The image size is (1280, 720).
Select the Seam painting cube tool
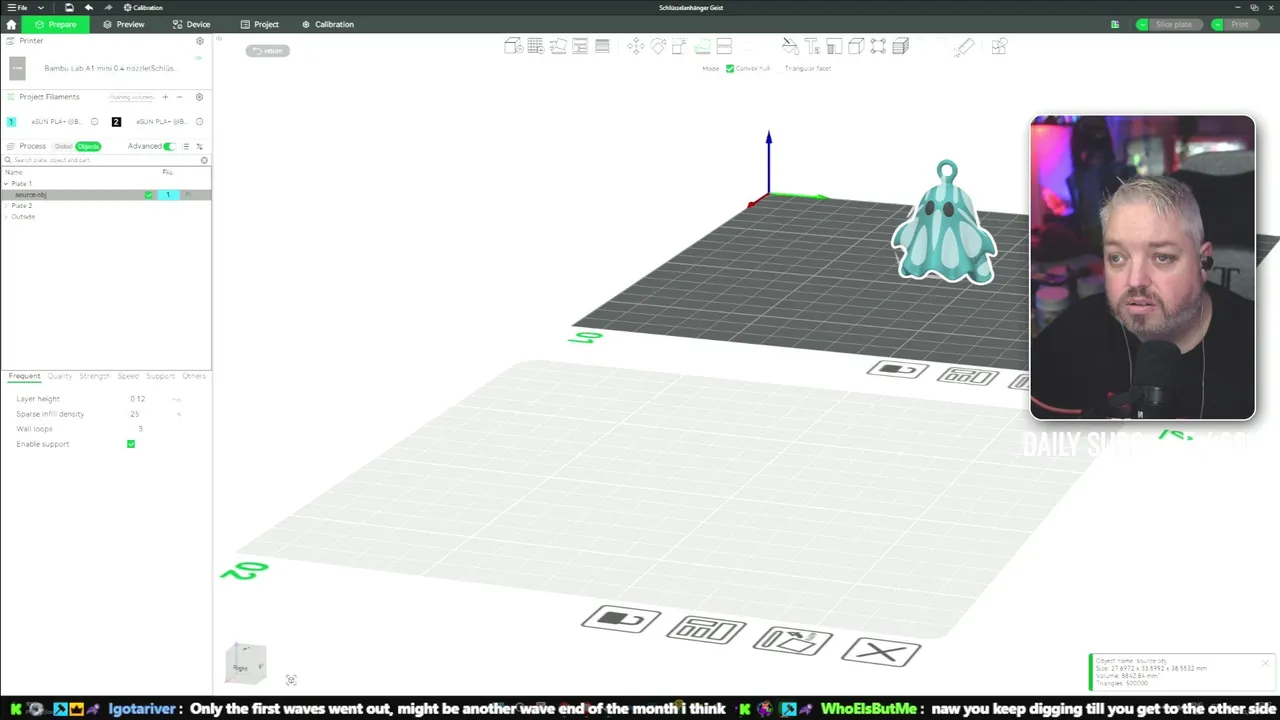click(856, 46)
